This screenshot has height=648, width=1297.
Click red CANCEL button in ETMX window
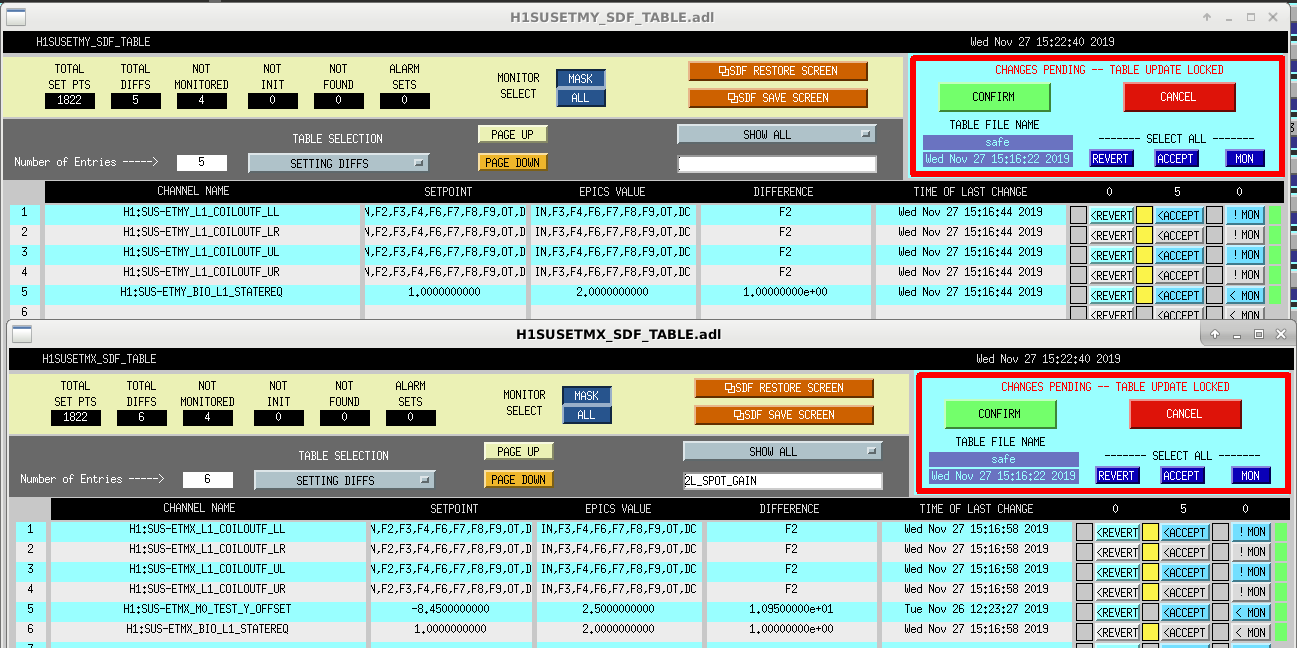tap(1185, 414)
